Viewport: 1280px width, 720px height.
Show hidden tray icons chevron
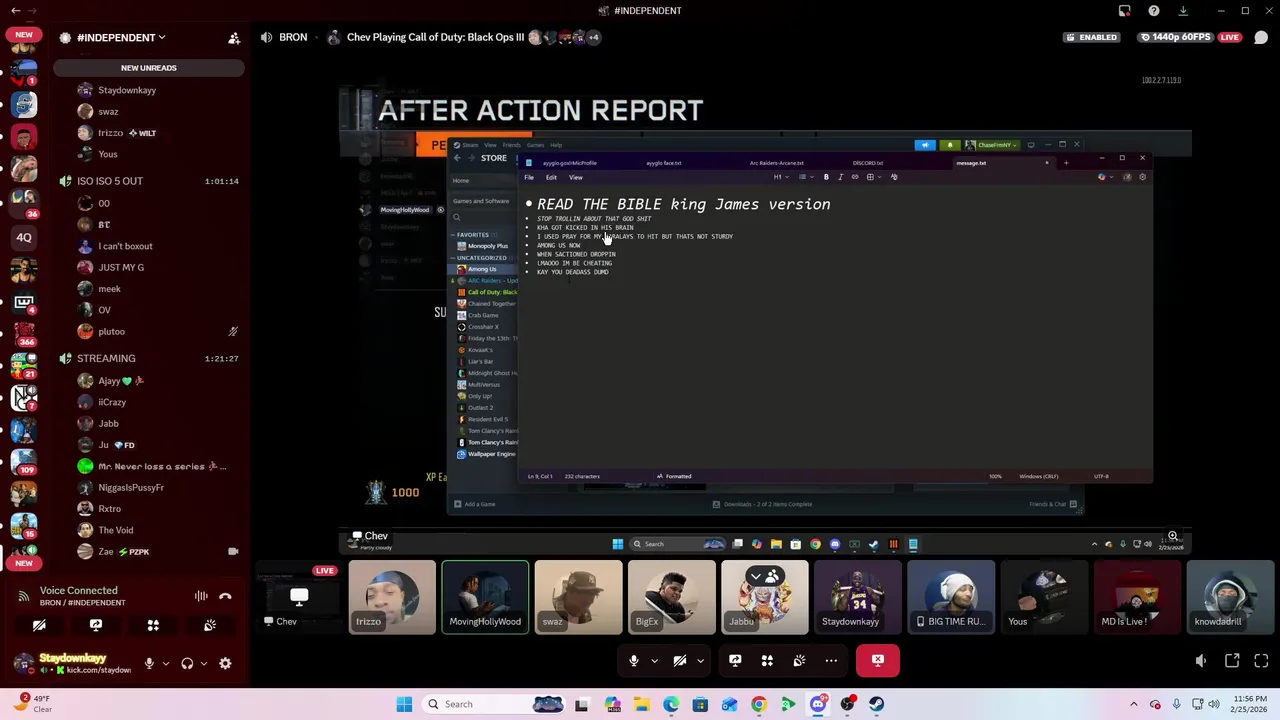(1134, 704)
